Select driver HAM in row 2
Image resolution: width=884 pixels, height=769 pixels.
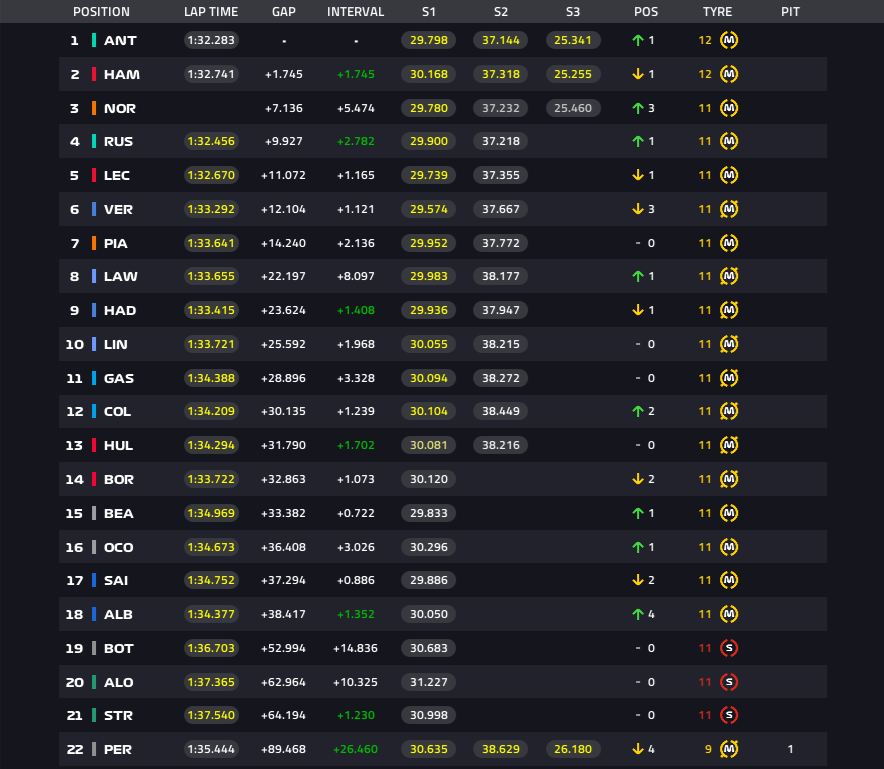pyautogui.click(x=122, y=74)
